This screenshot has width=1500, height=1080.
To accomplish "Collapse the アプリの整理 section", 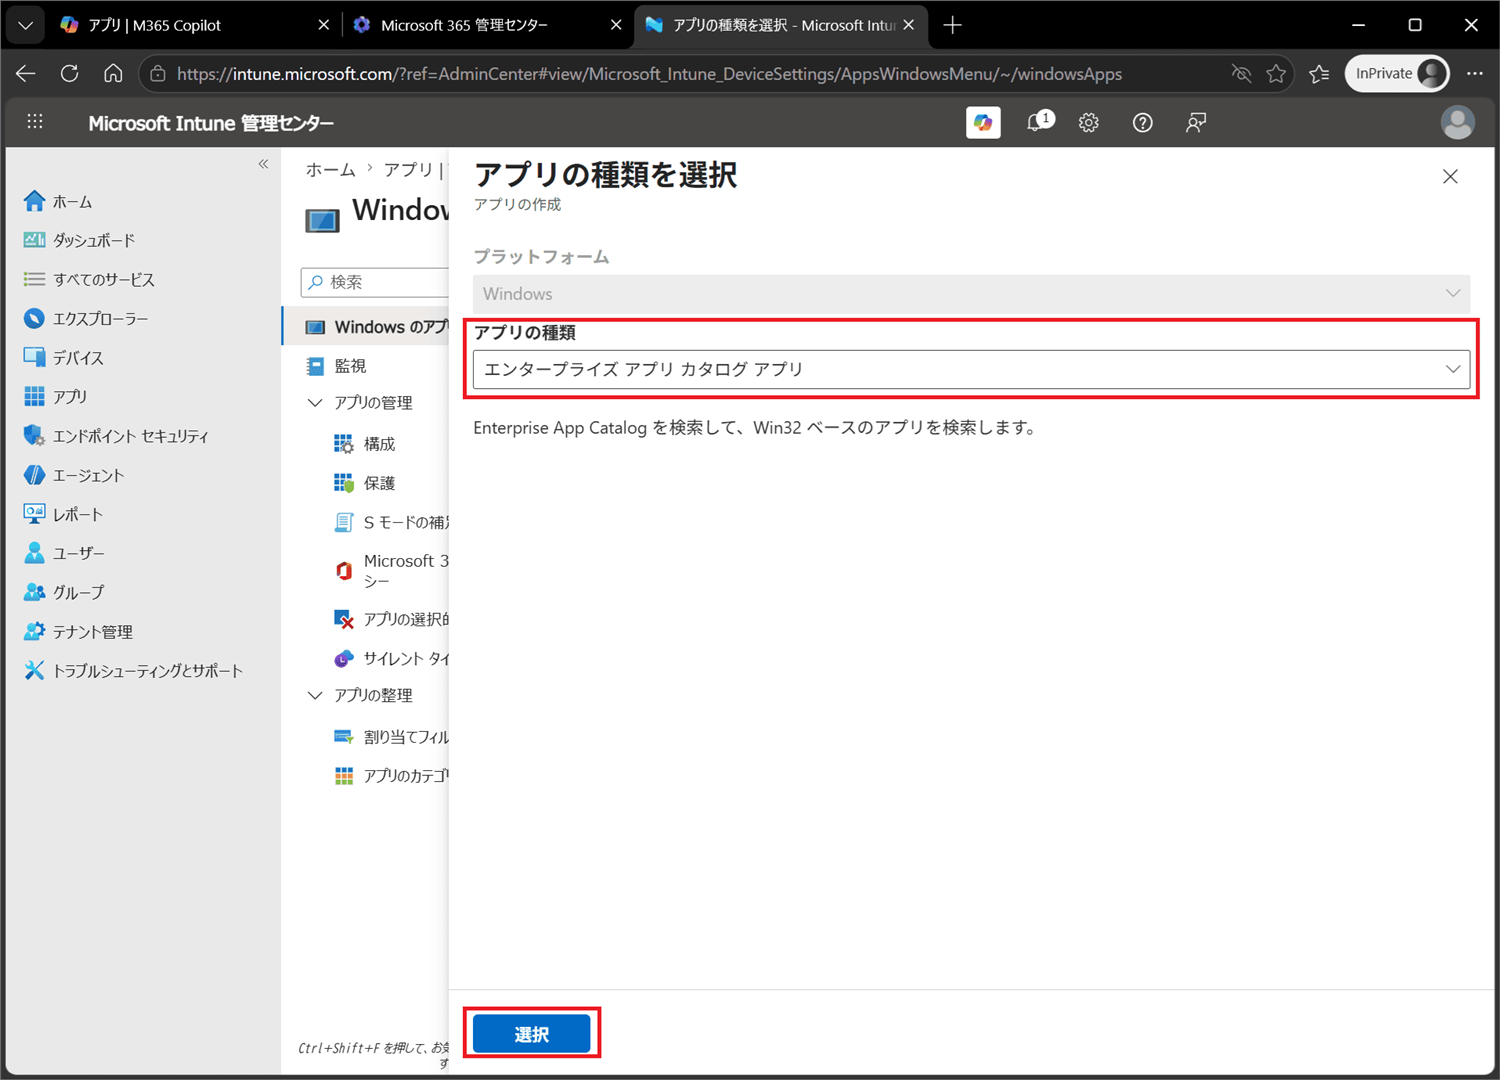I will 315,695.
